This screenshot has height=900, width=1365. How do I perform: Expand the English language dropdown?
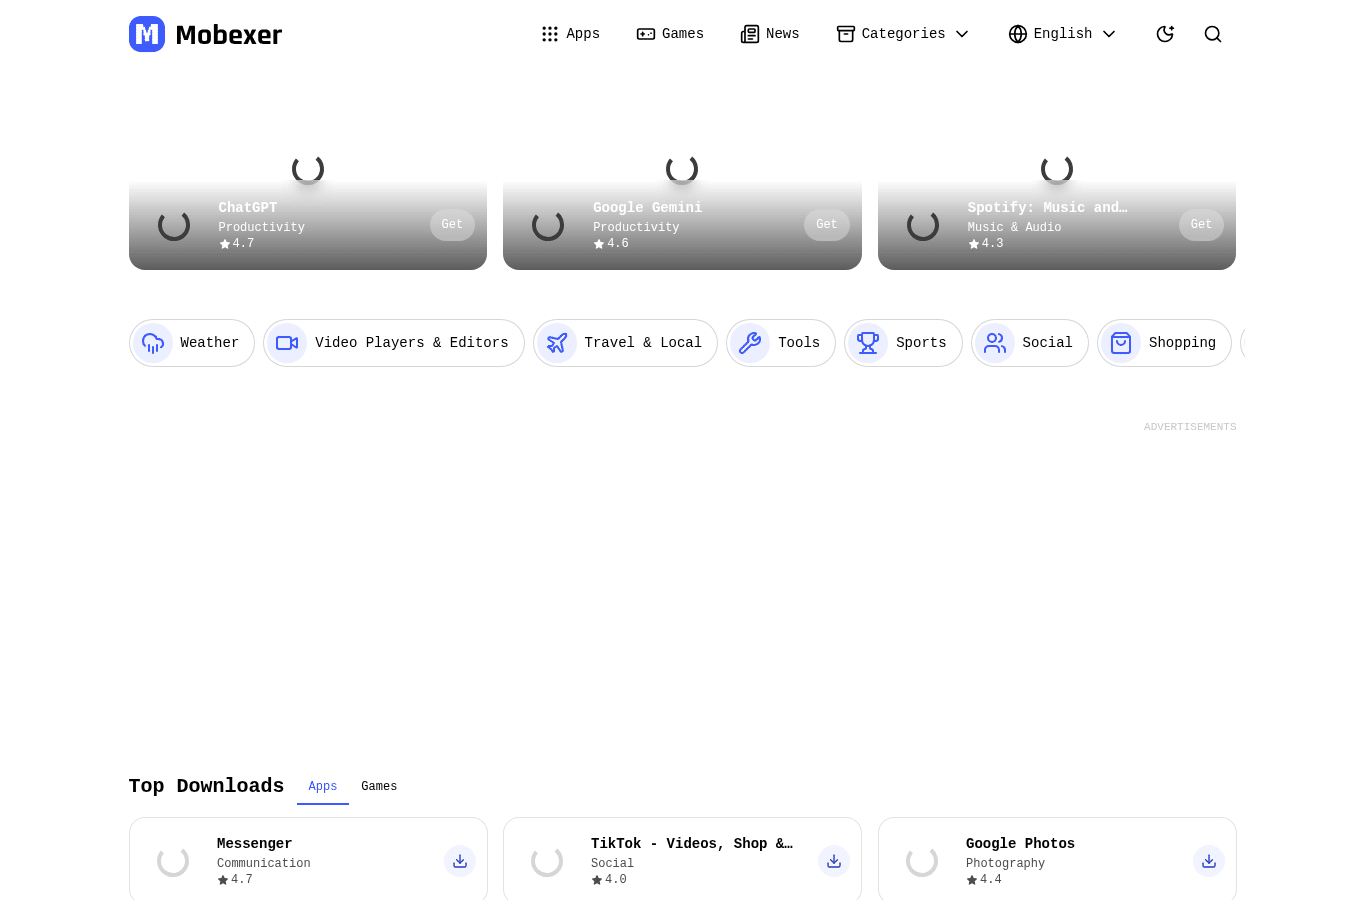(x=1062, y=34)
